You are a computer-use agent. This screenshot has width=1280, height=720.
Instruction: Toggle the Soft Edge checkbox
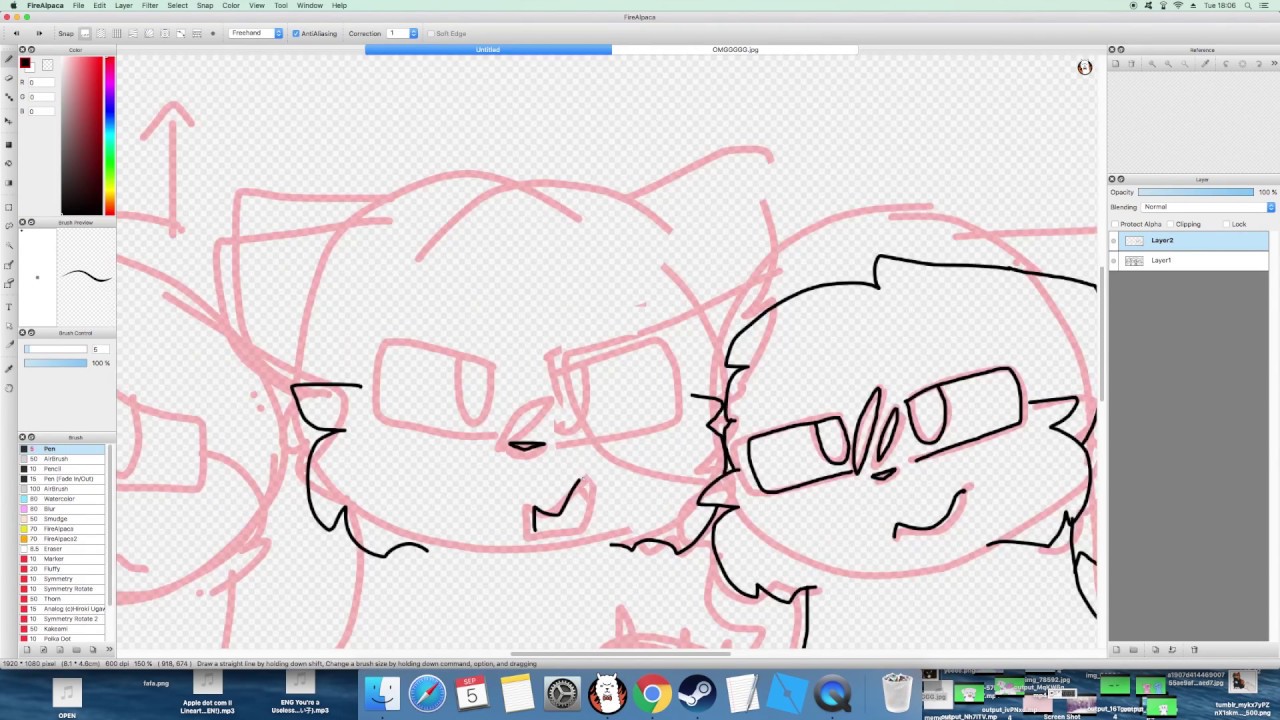pos(431,33)
